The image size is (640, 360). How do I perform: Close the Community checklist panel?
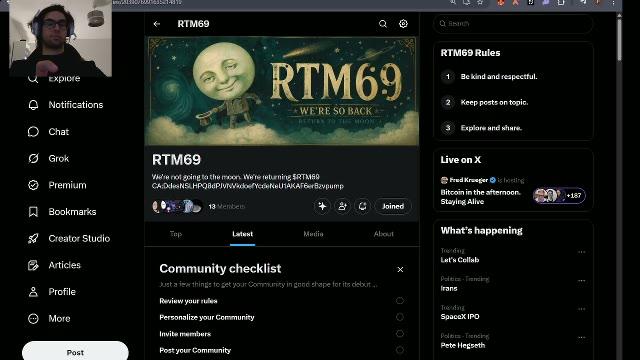pos(400,269)
